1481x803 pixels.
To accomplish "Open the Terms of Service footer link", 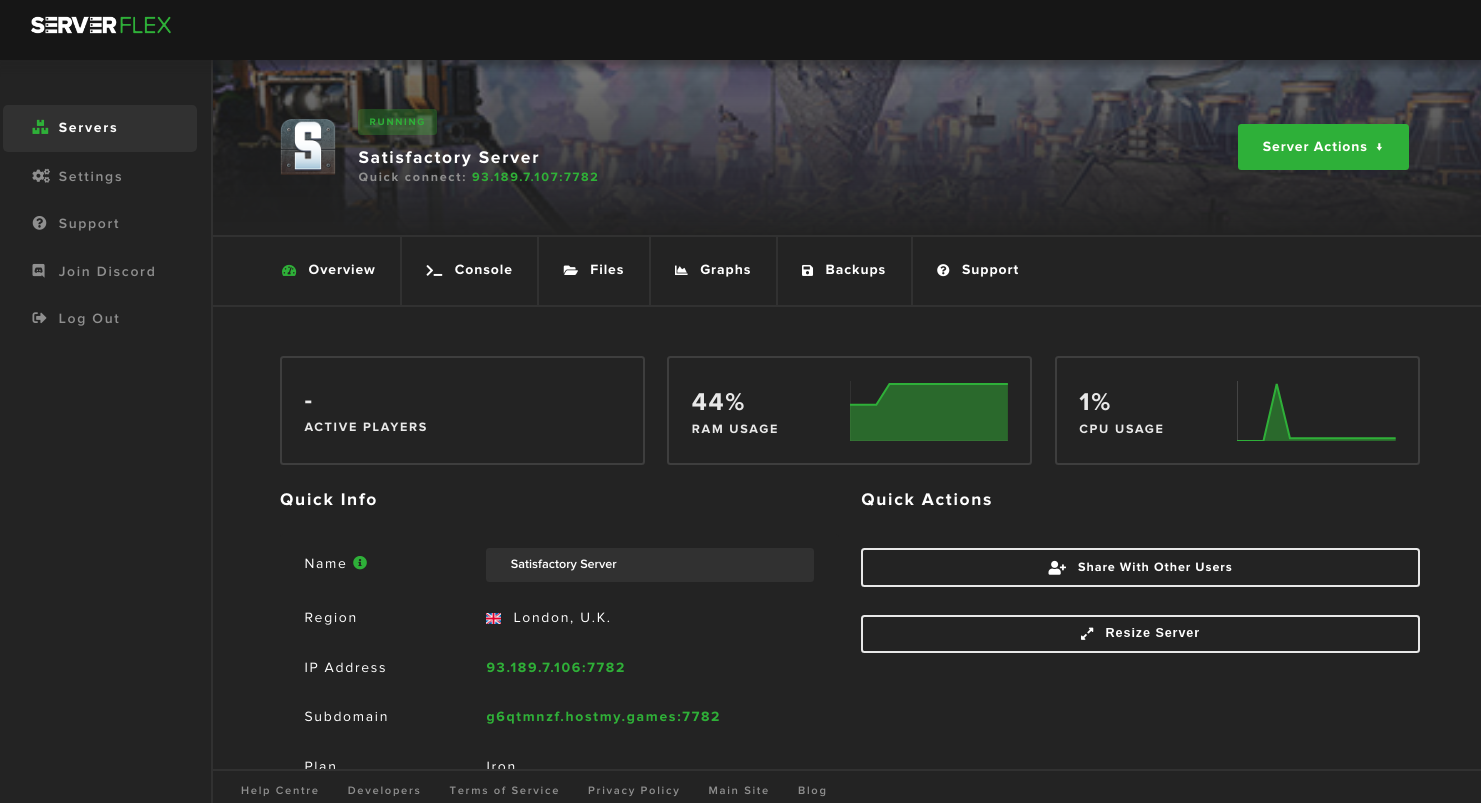I will (504, 791).
